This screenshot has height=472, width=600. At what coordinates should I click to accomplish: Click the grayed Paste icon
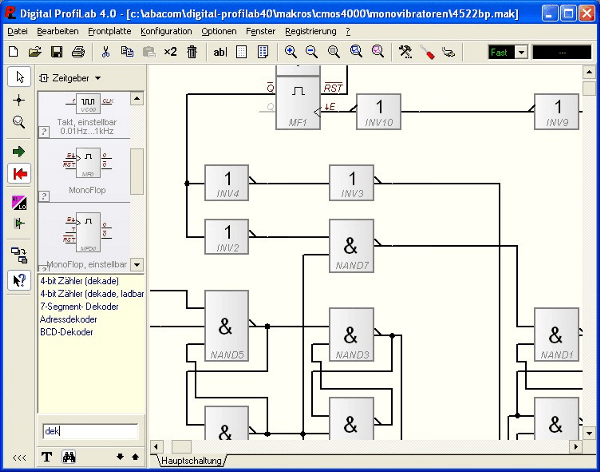point(149,52)
